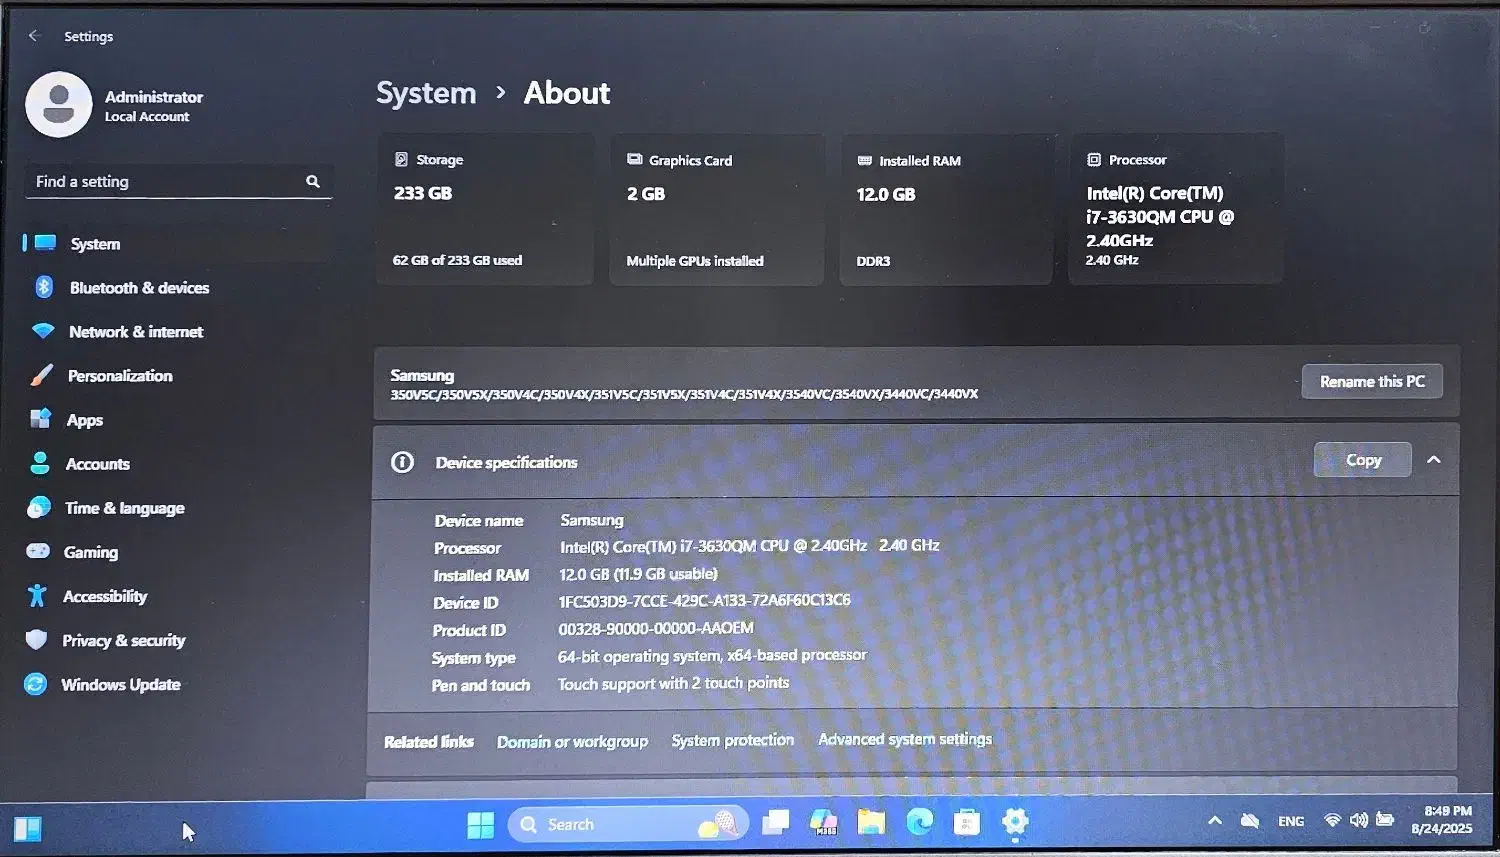The height and width of the screenshot is (857, 1500).
Task: Click the back arrow in Settings
Action: tap(33, 36)
